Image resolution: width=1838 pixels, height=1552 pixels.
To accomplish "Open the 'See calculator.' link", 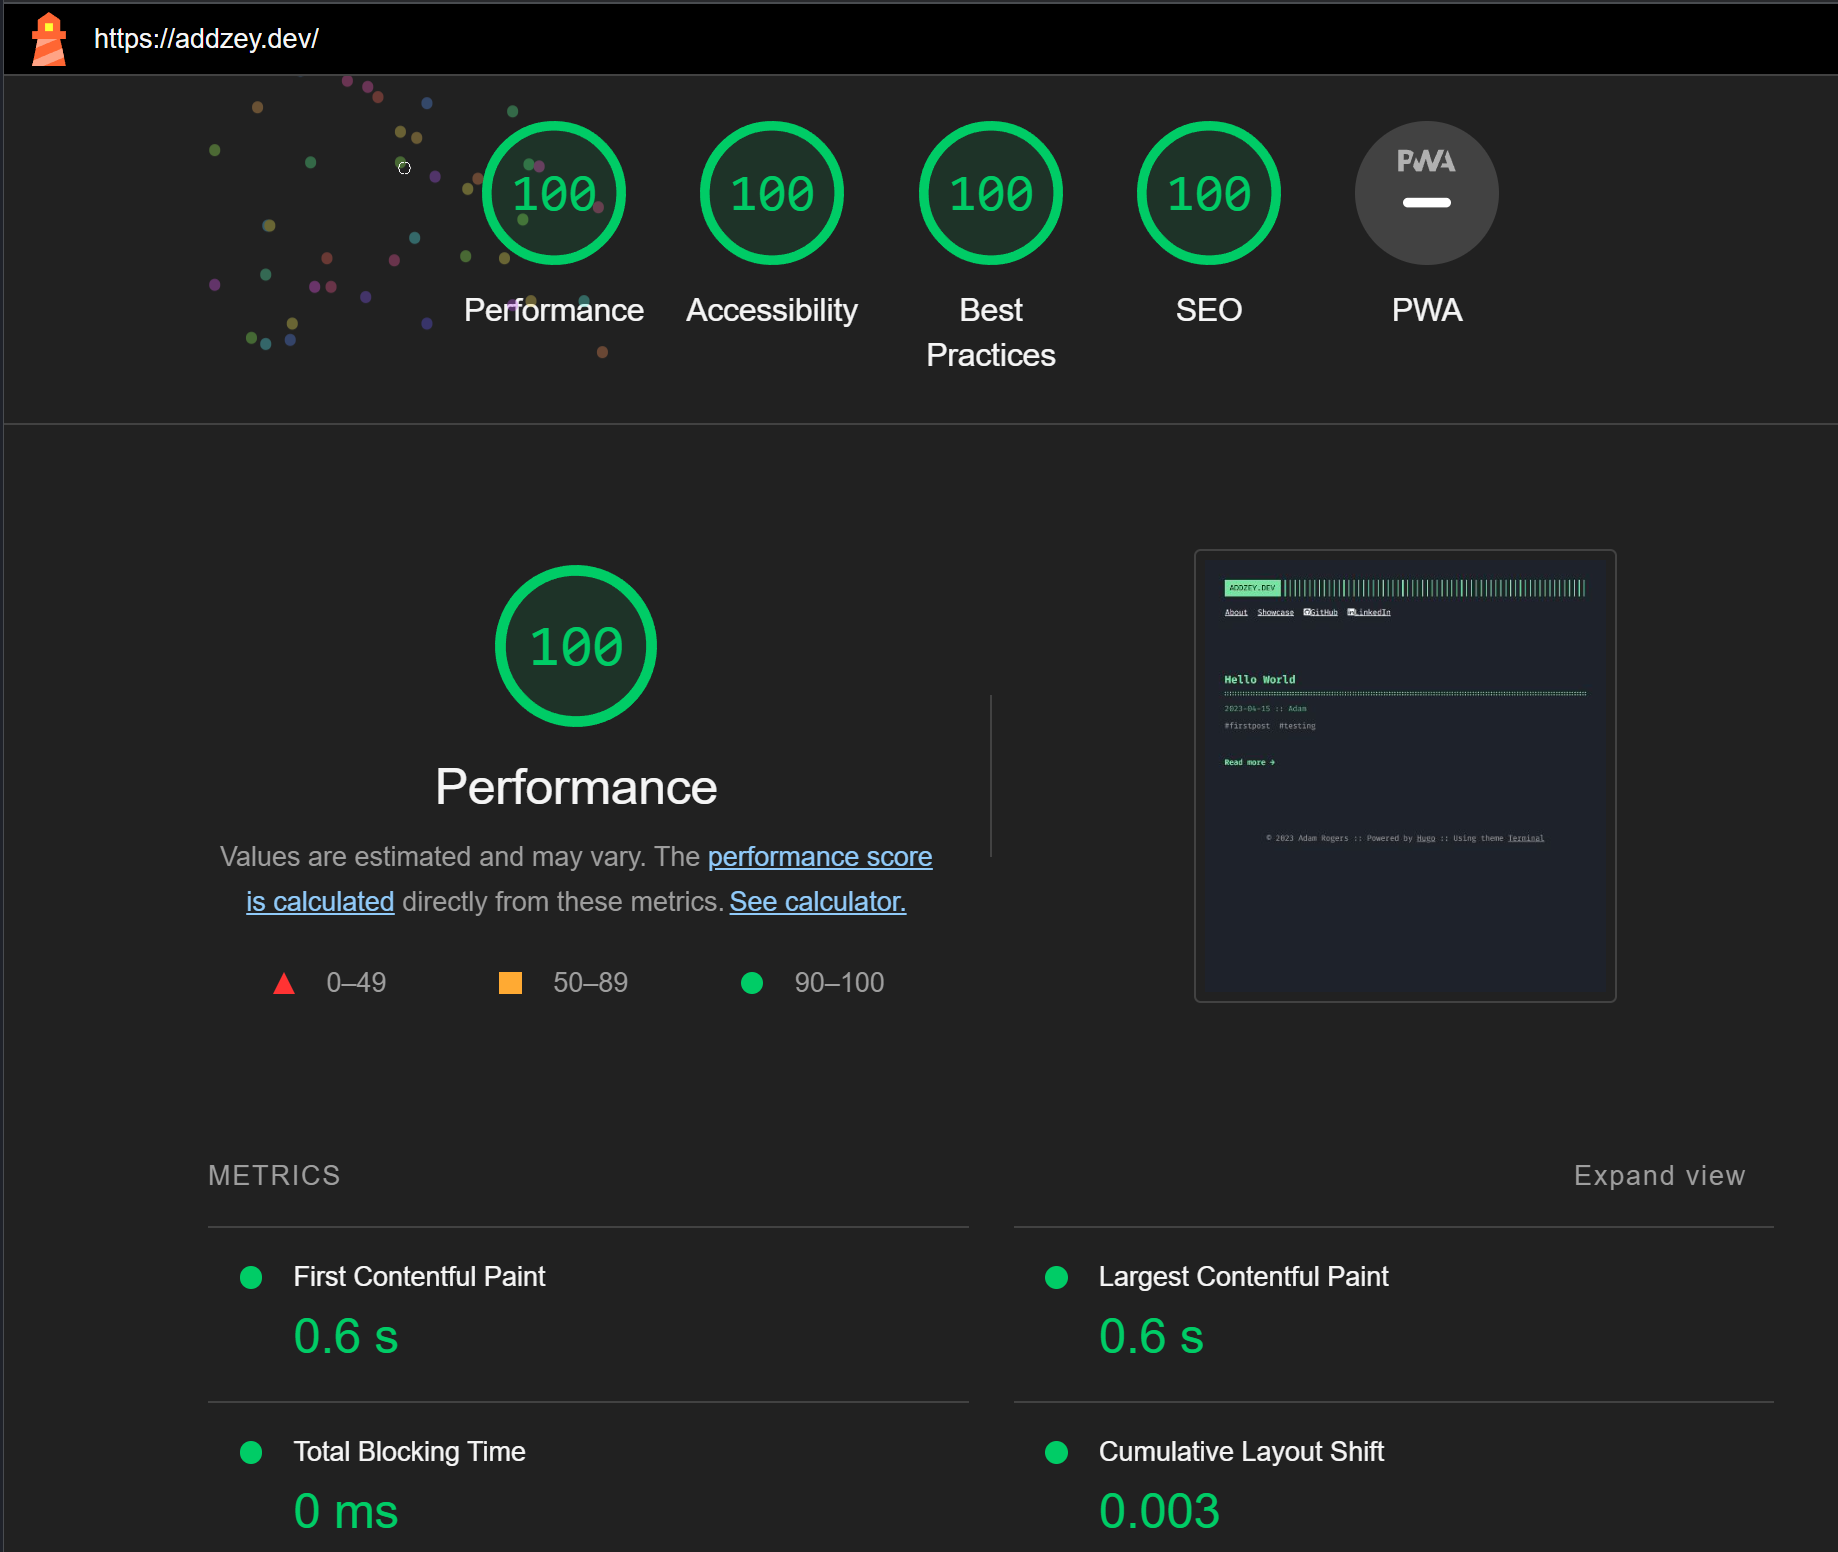I will coord(817,902).
